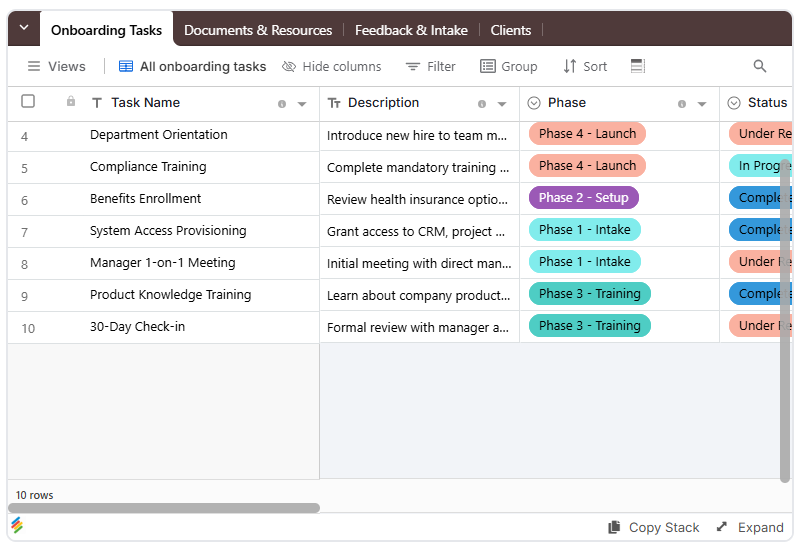Click the row height icon
Screen dimensions: 804x553
(x=637, y=66)
